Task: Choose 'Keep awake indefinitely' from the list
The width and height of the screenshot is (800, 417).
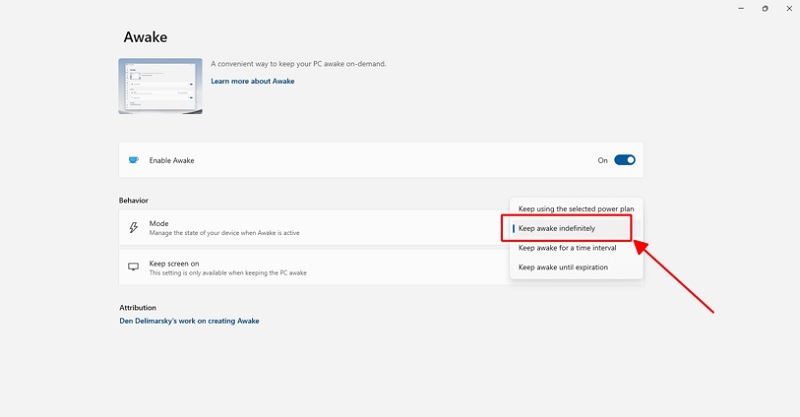Action: 557,228
